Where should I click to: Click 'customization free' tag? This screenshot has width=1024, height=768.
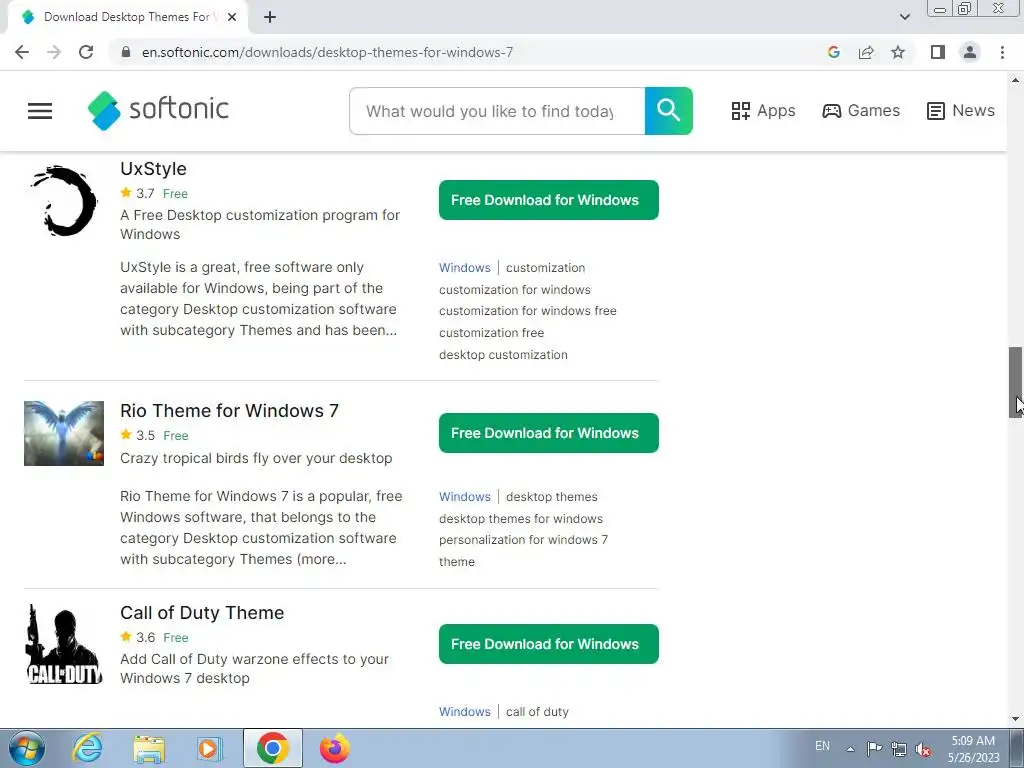491,332
